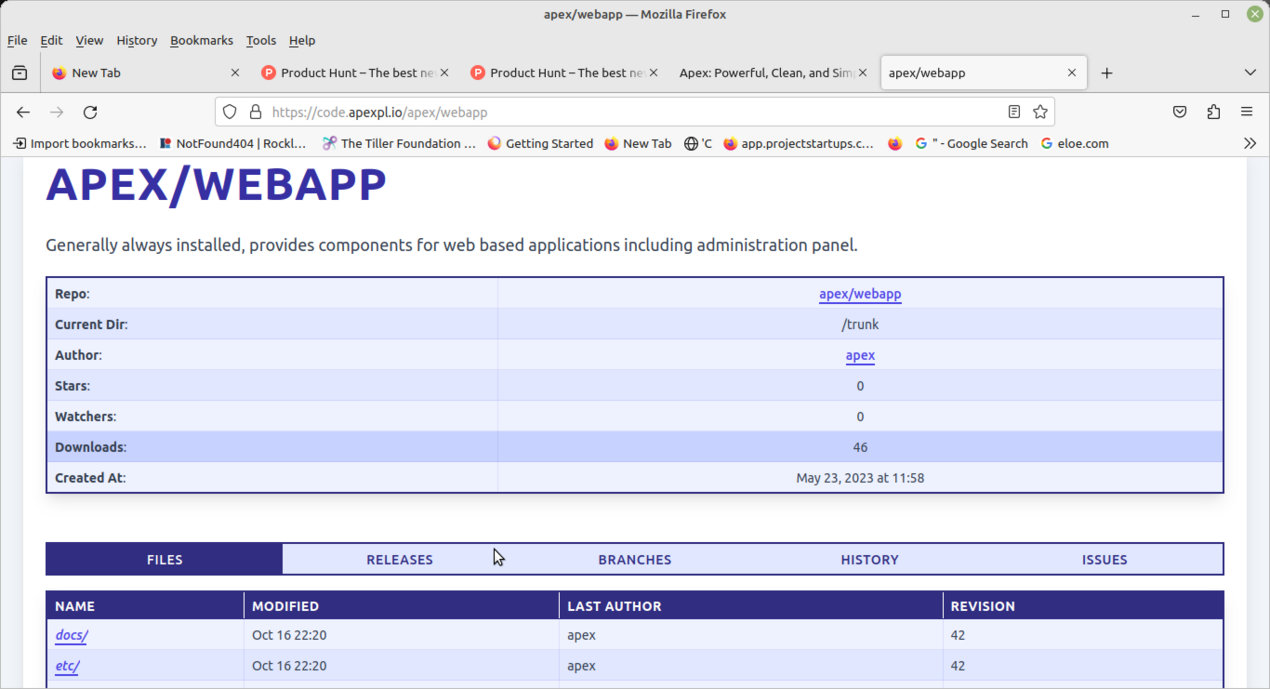Open the 'C globe bookmark
1270x689 pixels.
[x=698, y=143]
